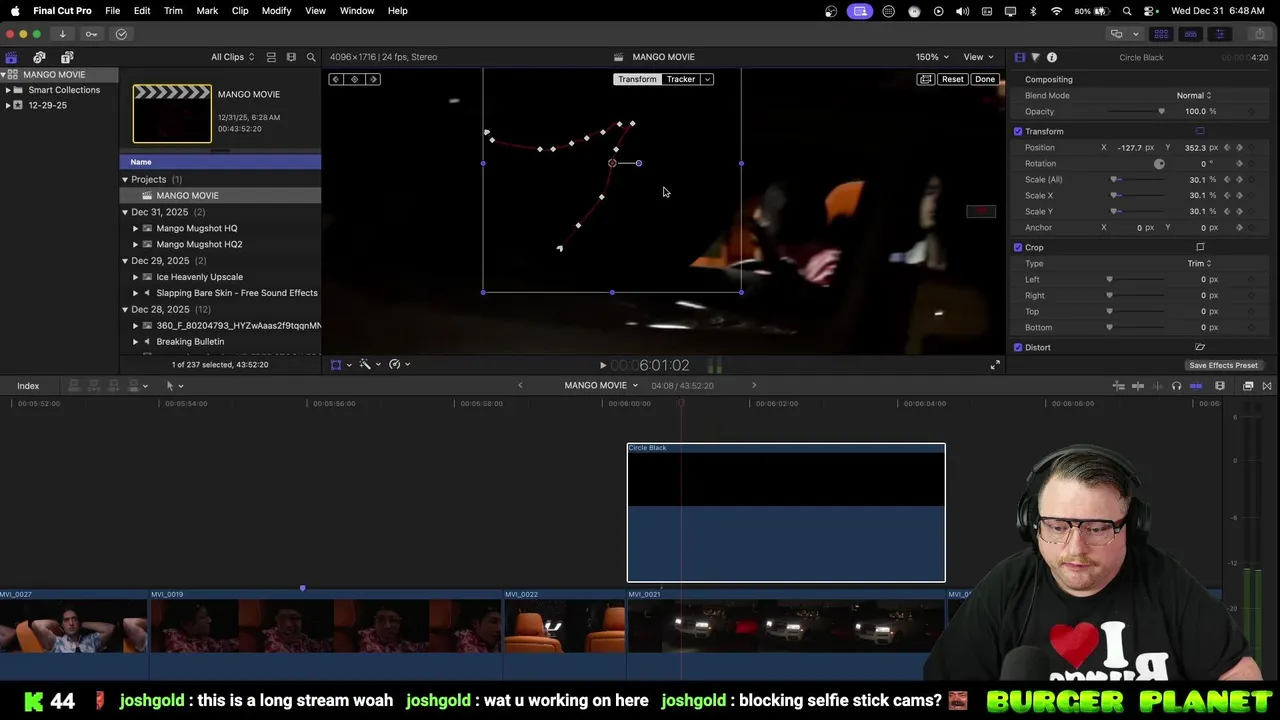1280x720 pixels.
Task: Open timeline clip appearance filmstrip icon
Action: point(1220,386)
